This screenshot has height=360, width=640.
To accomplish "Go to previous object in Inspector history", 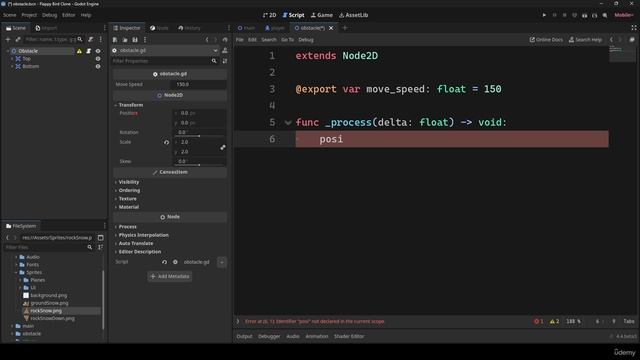I will click(x=207, y=40).
